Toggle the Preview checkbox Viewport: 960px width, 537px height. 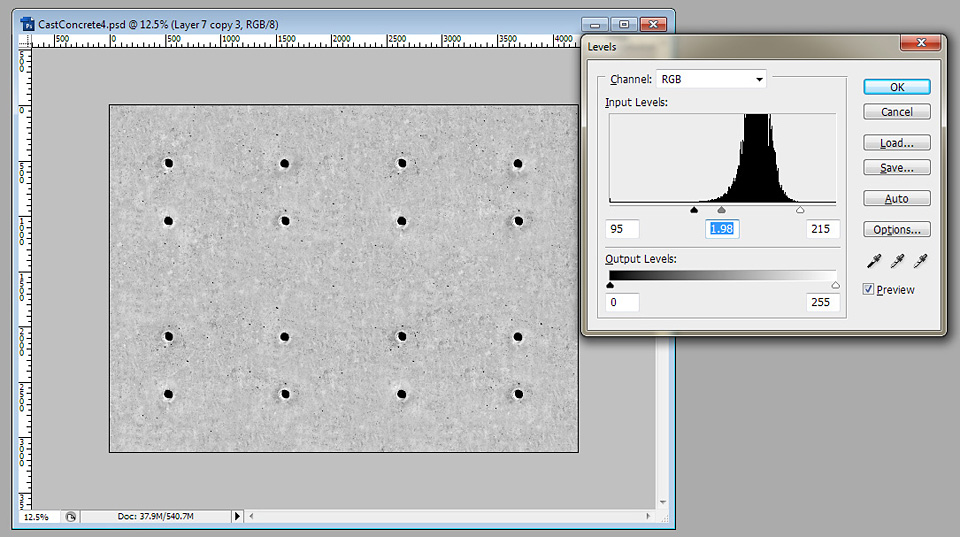tap(868, 290)
